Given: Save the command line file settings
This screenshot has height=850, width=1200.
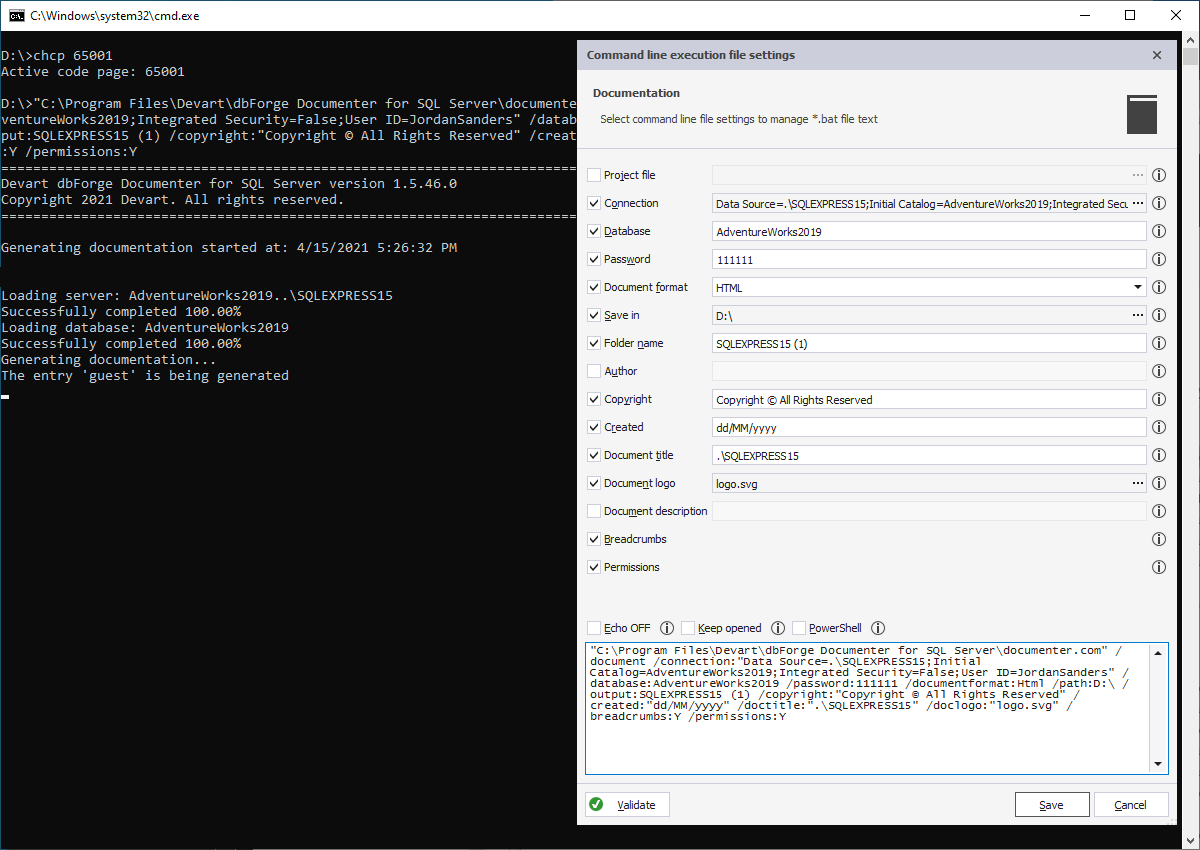Looking at the screenshot, I should coord(1052,804).
